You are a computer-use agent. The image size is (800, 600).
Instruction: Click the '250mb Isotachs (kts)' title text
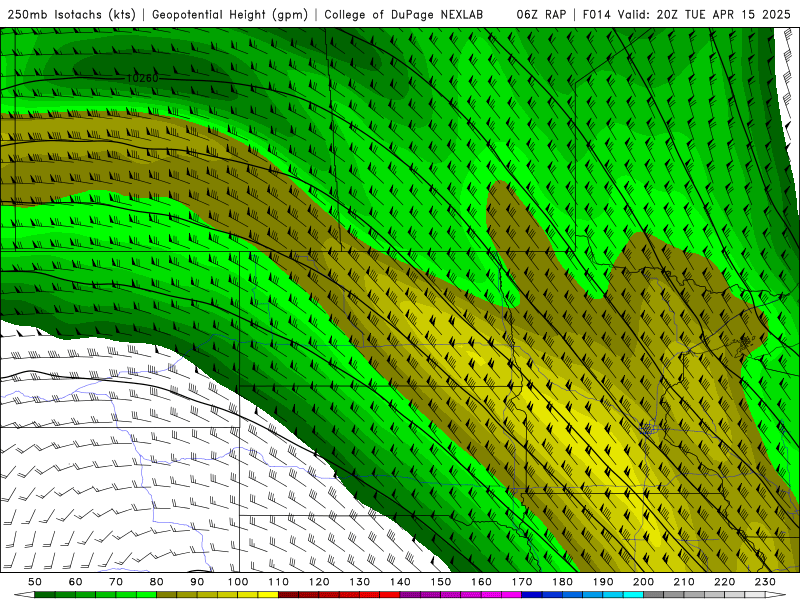[x=72, y=14]
